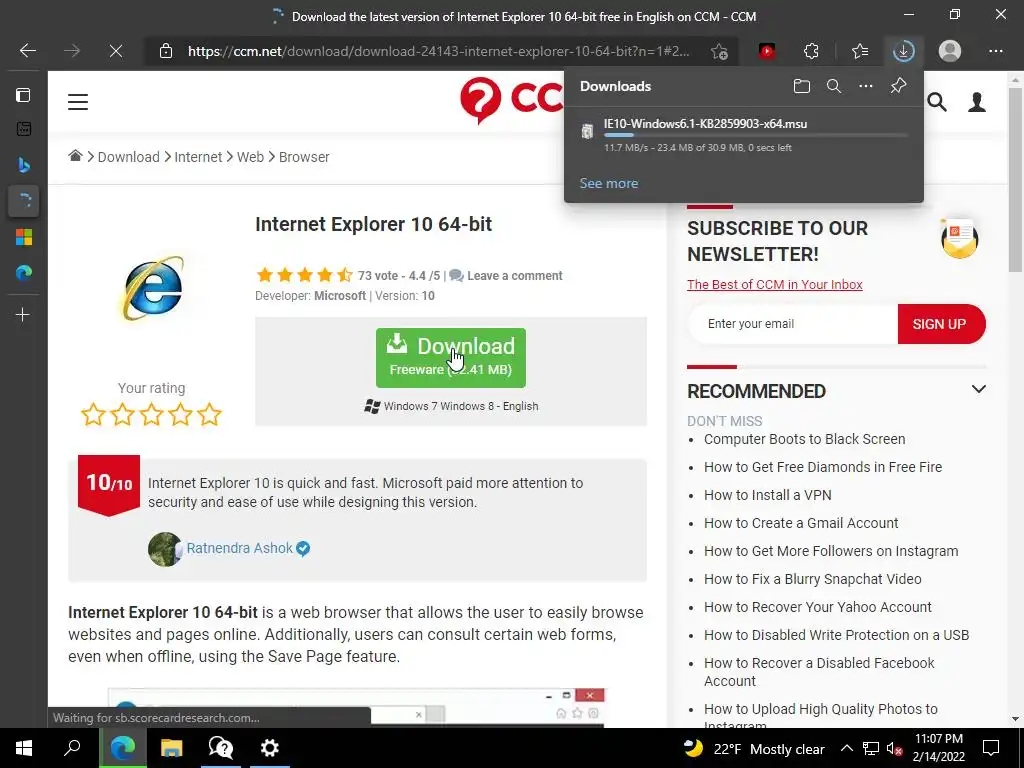Click the SIGN UP button
Viewport: 1024px width, 768px height.
pos(941,324)
